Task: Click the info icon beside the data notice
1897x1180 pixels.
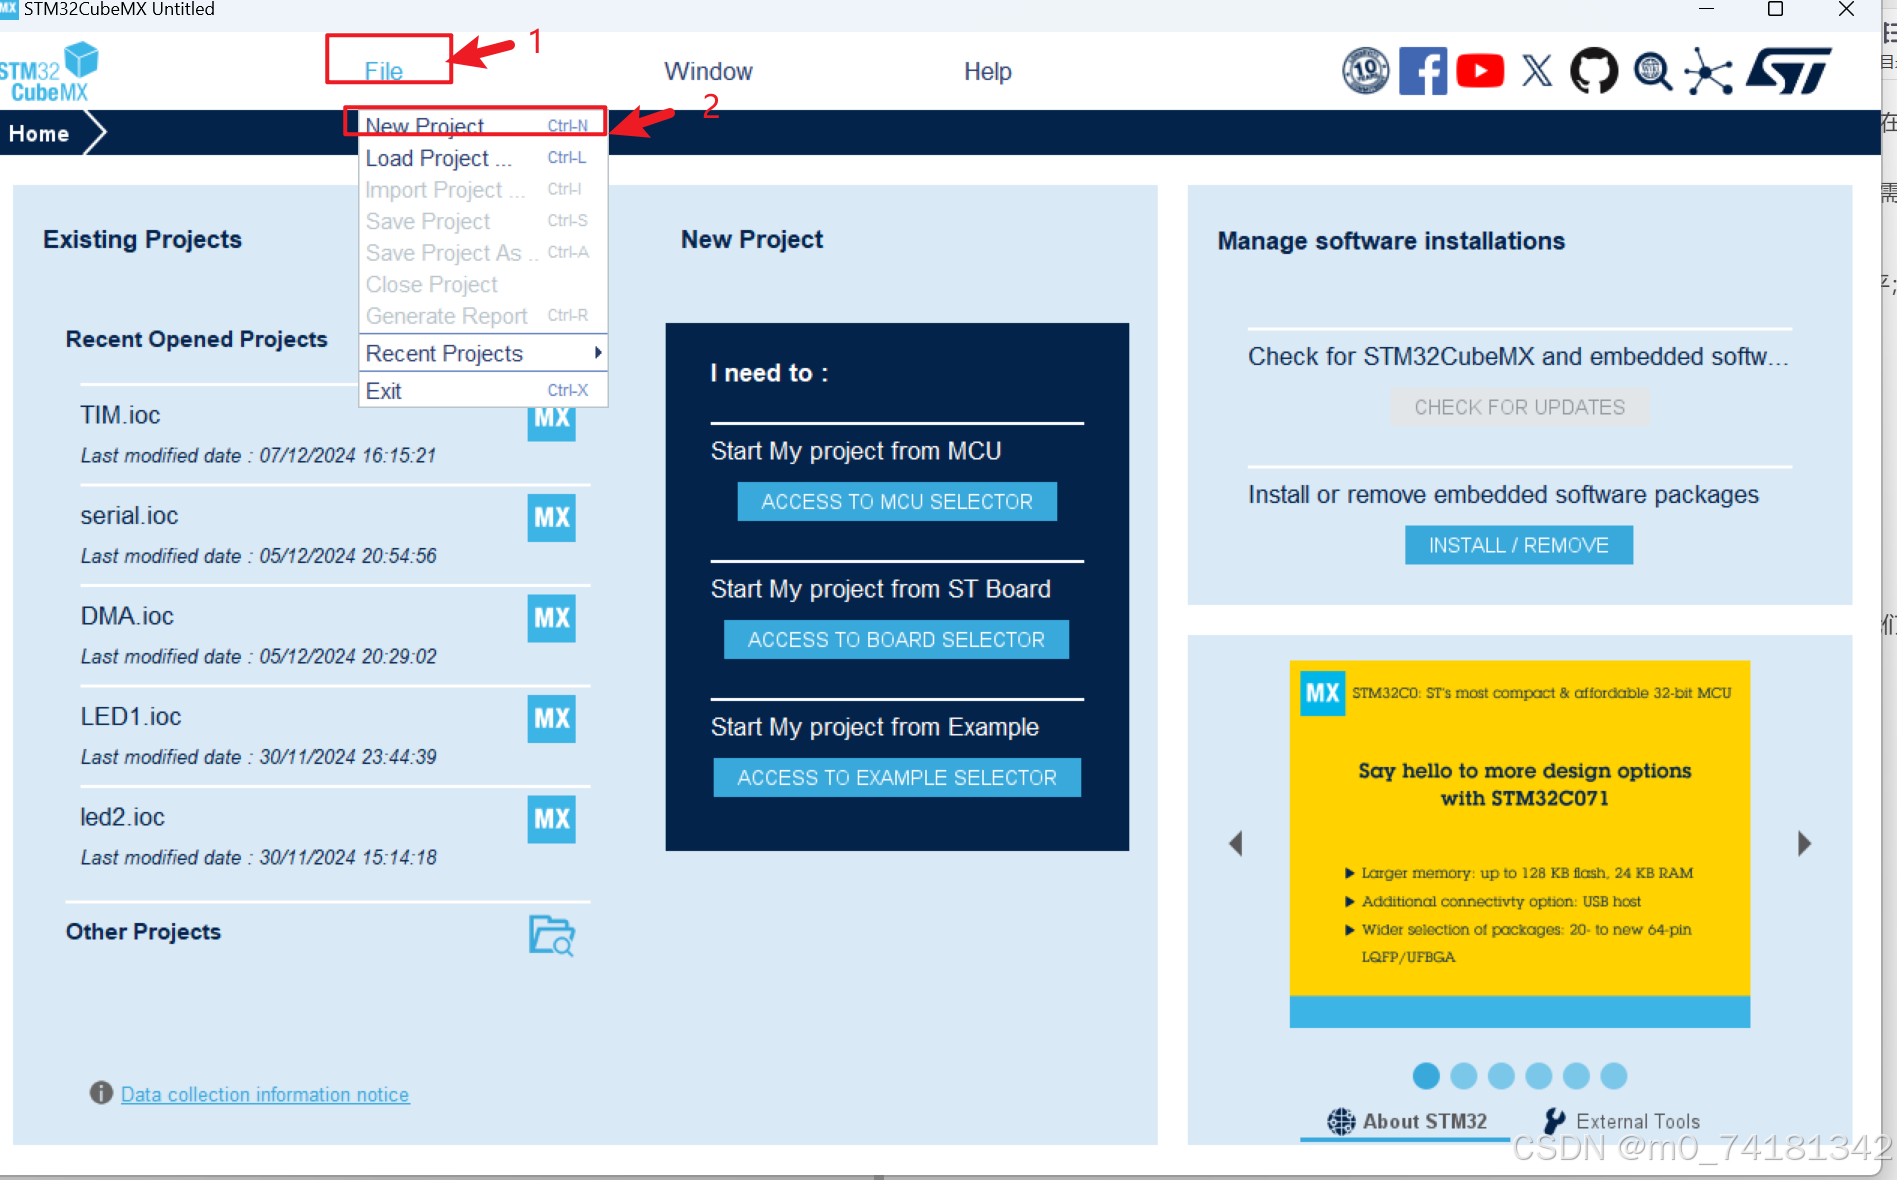Action: (x=101, y=1093)
